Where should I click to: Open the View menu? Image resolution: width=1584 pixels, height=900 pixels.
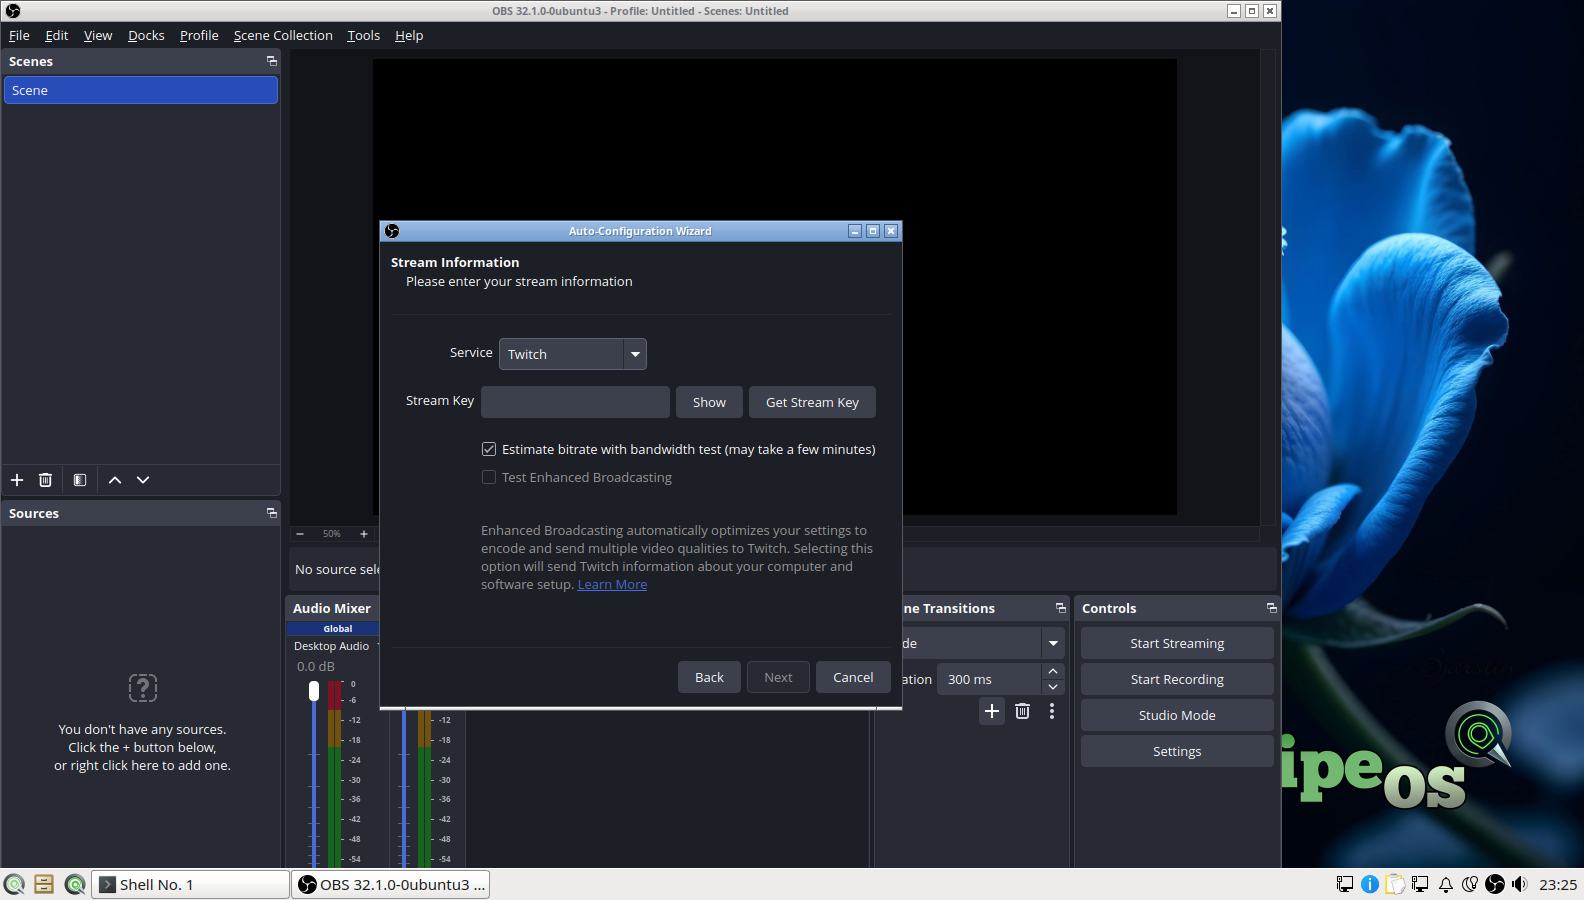(x=98, y=35)
